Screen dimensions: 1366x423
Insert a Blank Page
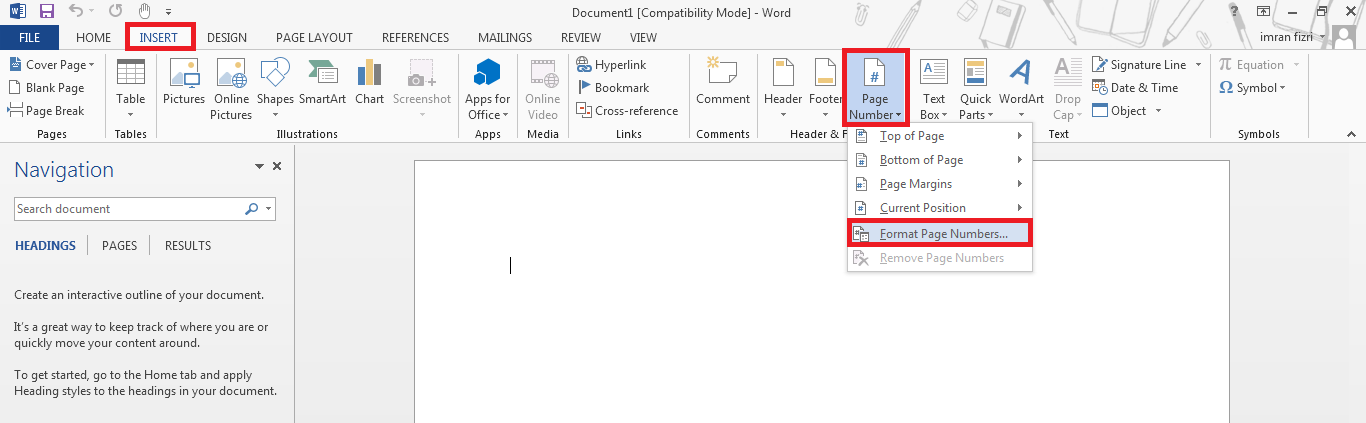coord(46,88)
